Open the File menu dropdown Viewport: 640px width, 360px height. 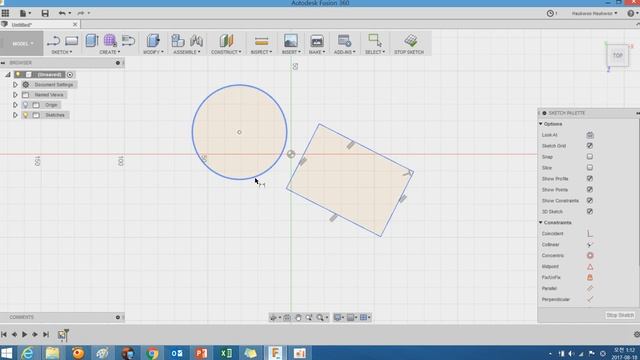click(x=25, y=13)
